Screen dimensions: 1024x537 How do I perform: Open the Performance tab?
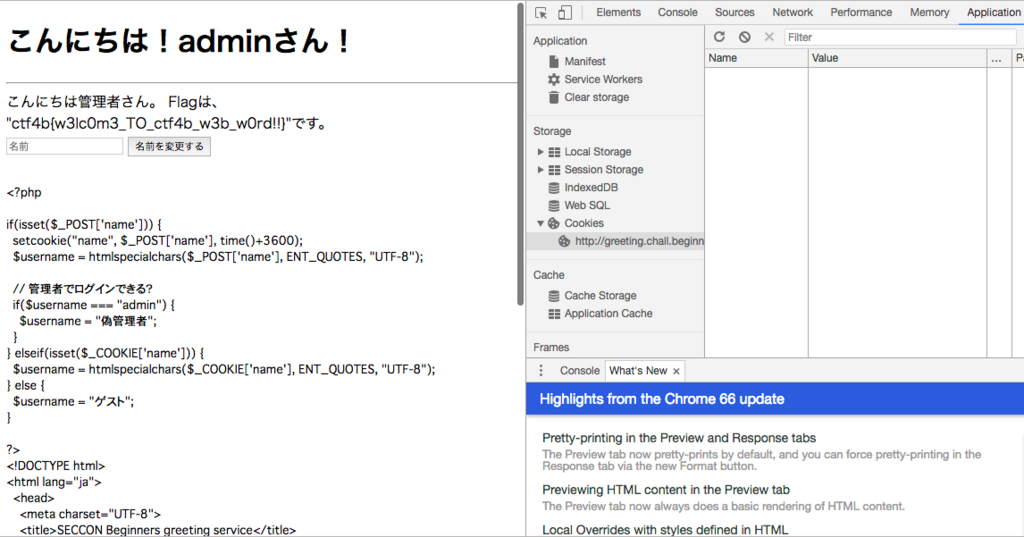tap(861, 12)
